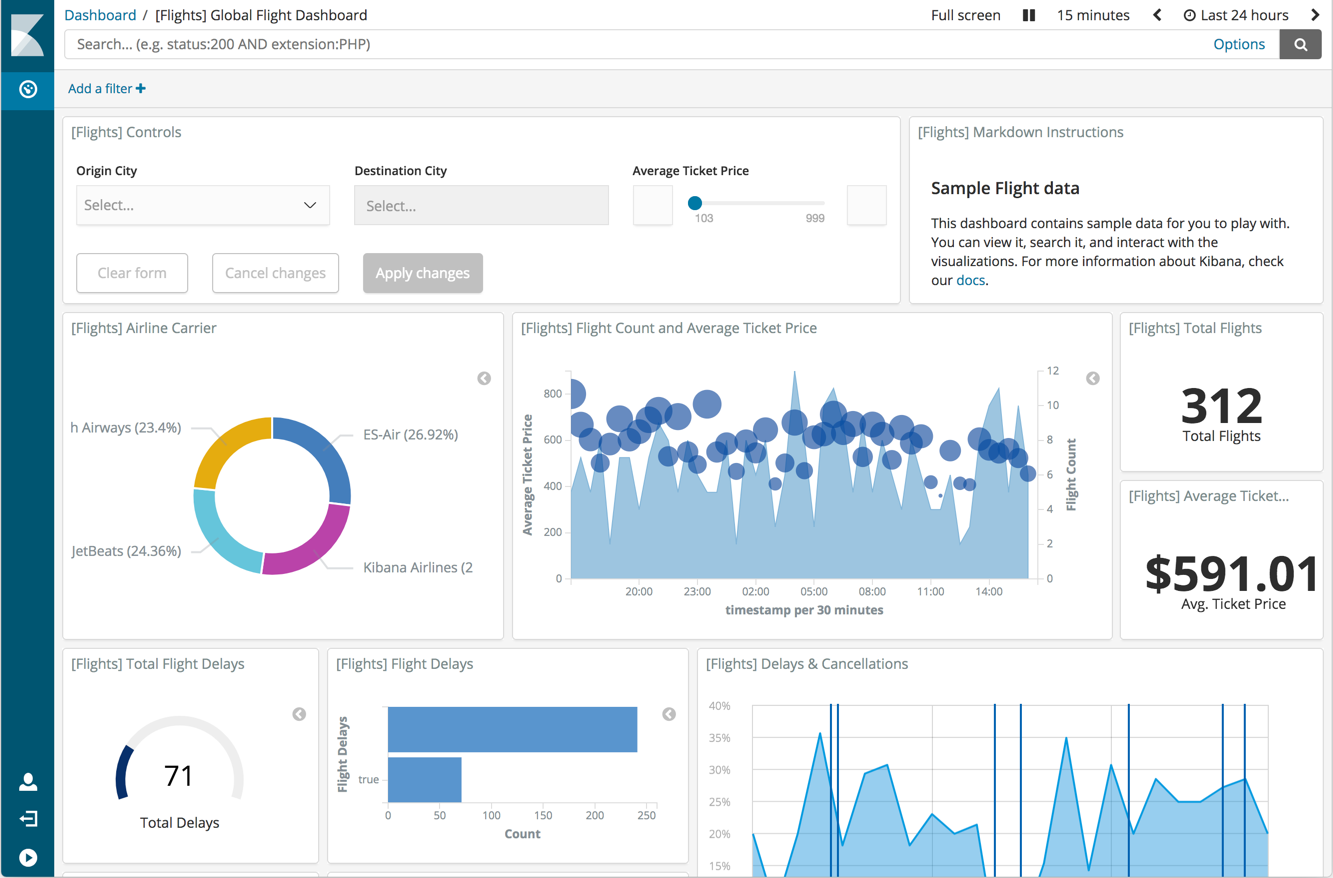Open the dashboard compass icon in sidebar
This screenshot has width=1333, height=878.
point(28,89)
